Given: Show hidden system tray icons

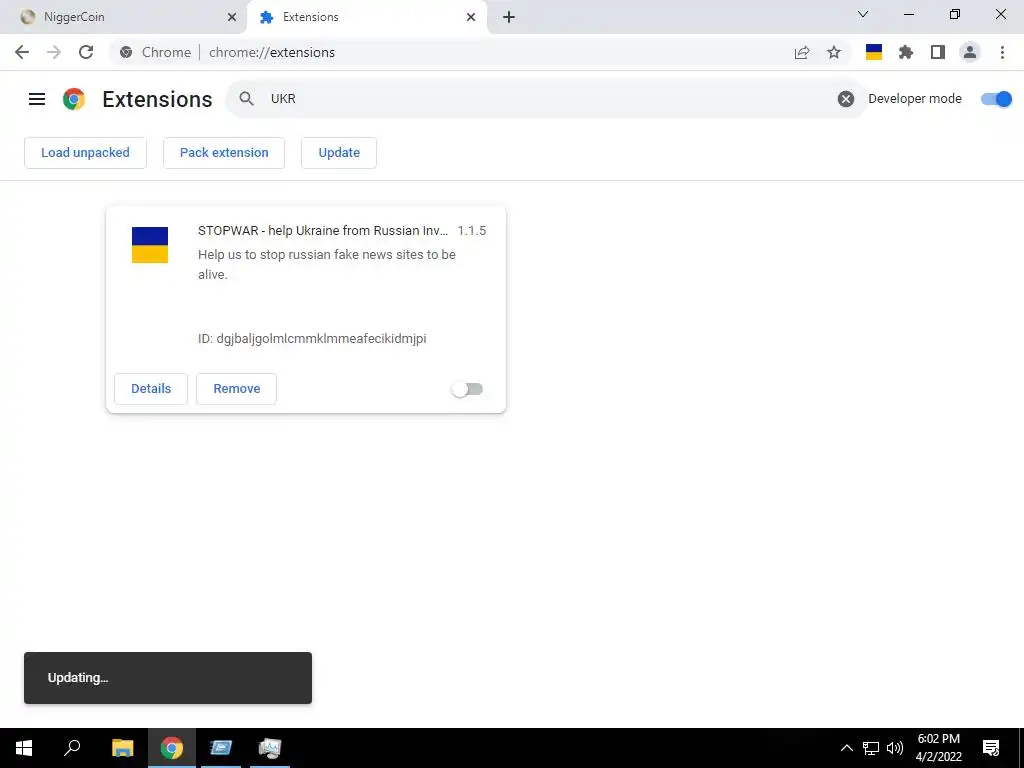Looking at the screenshot, I should pos(846,748).
